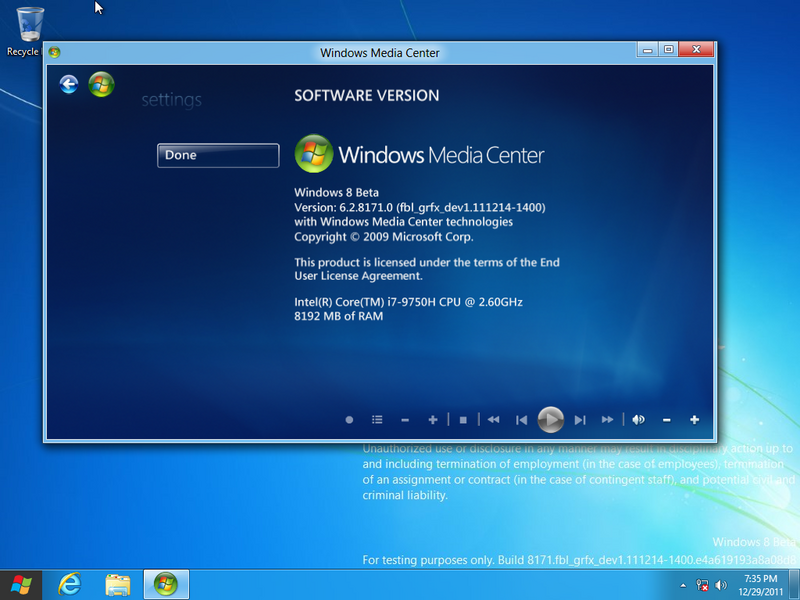800x600 pixels.
Task: Click the 'Intel(R) Core(TM) i7-9750H' CPU line
Action: pyautogui.click(x=408, y=302)
